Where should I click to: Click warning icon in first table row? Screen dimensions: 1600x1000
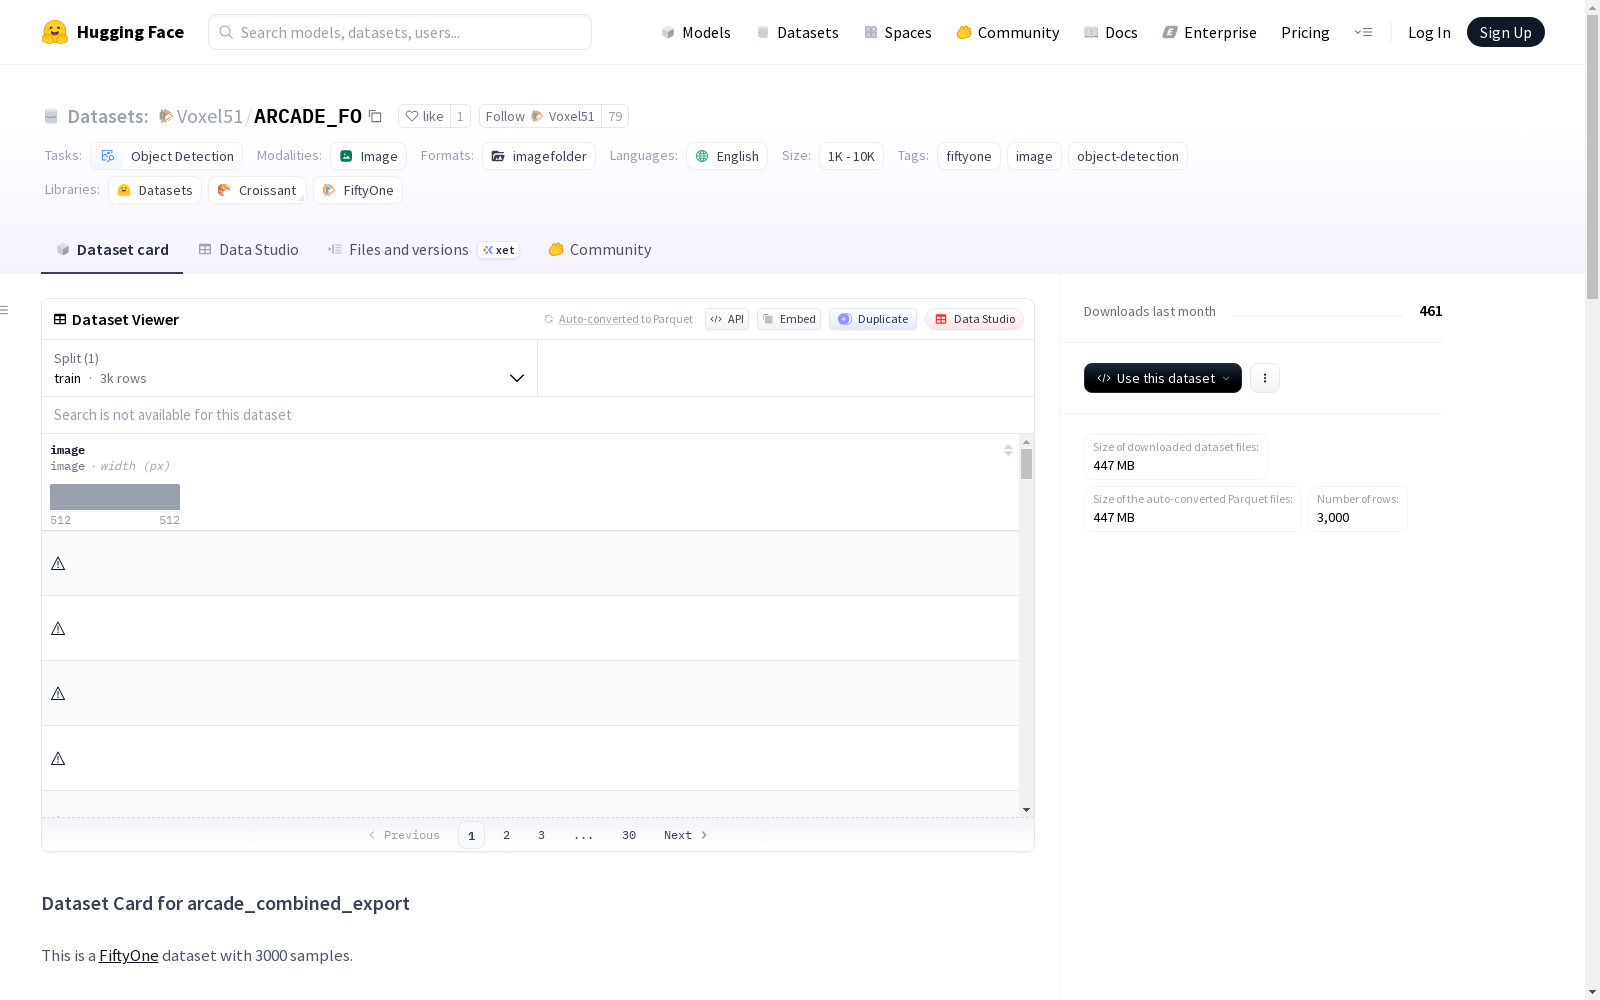pos(58,564)
